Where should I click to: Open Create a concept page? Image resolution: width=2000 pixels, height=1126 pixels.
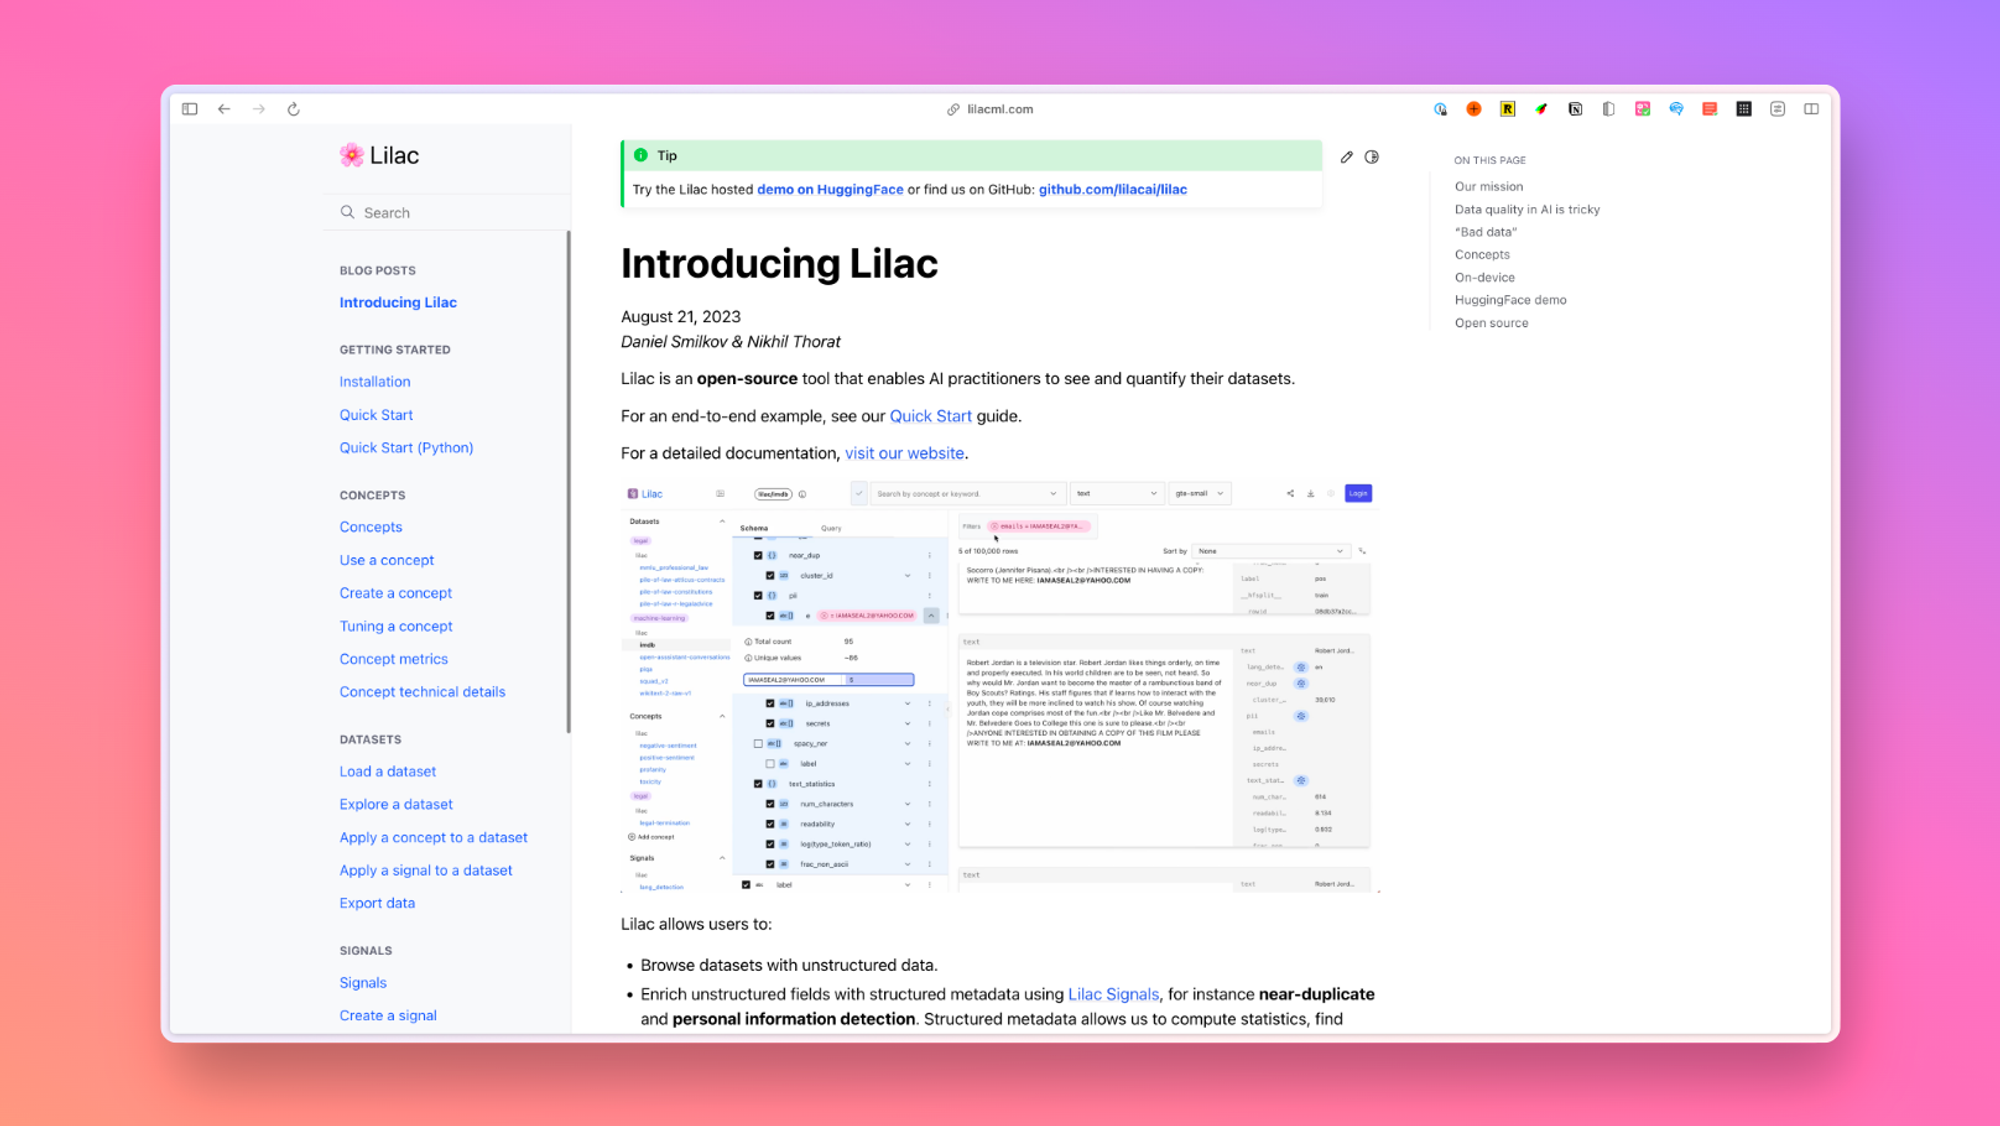[396, 593]
